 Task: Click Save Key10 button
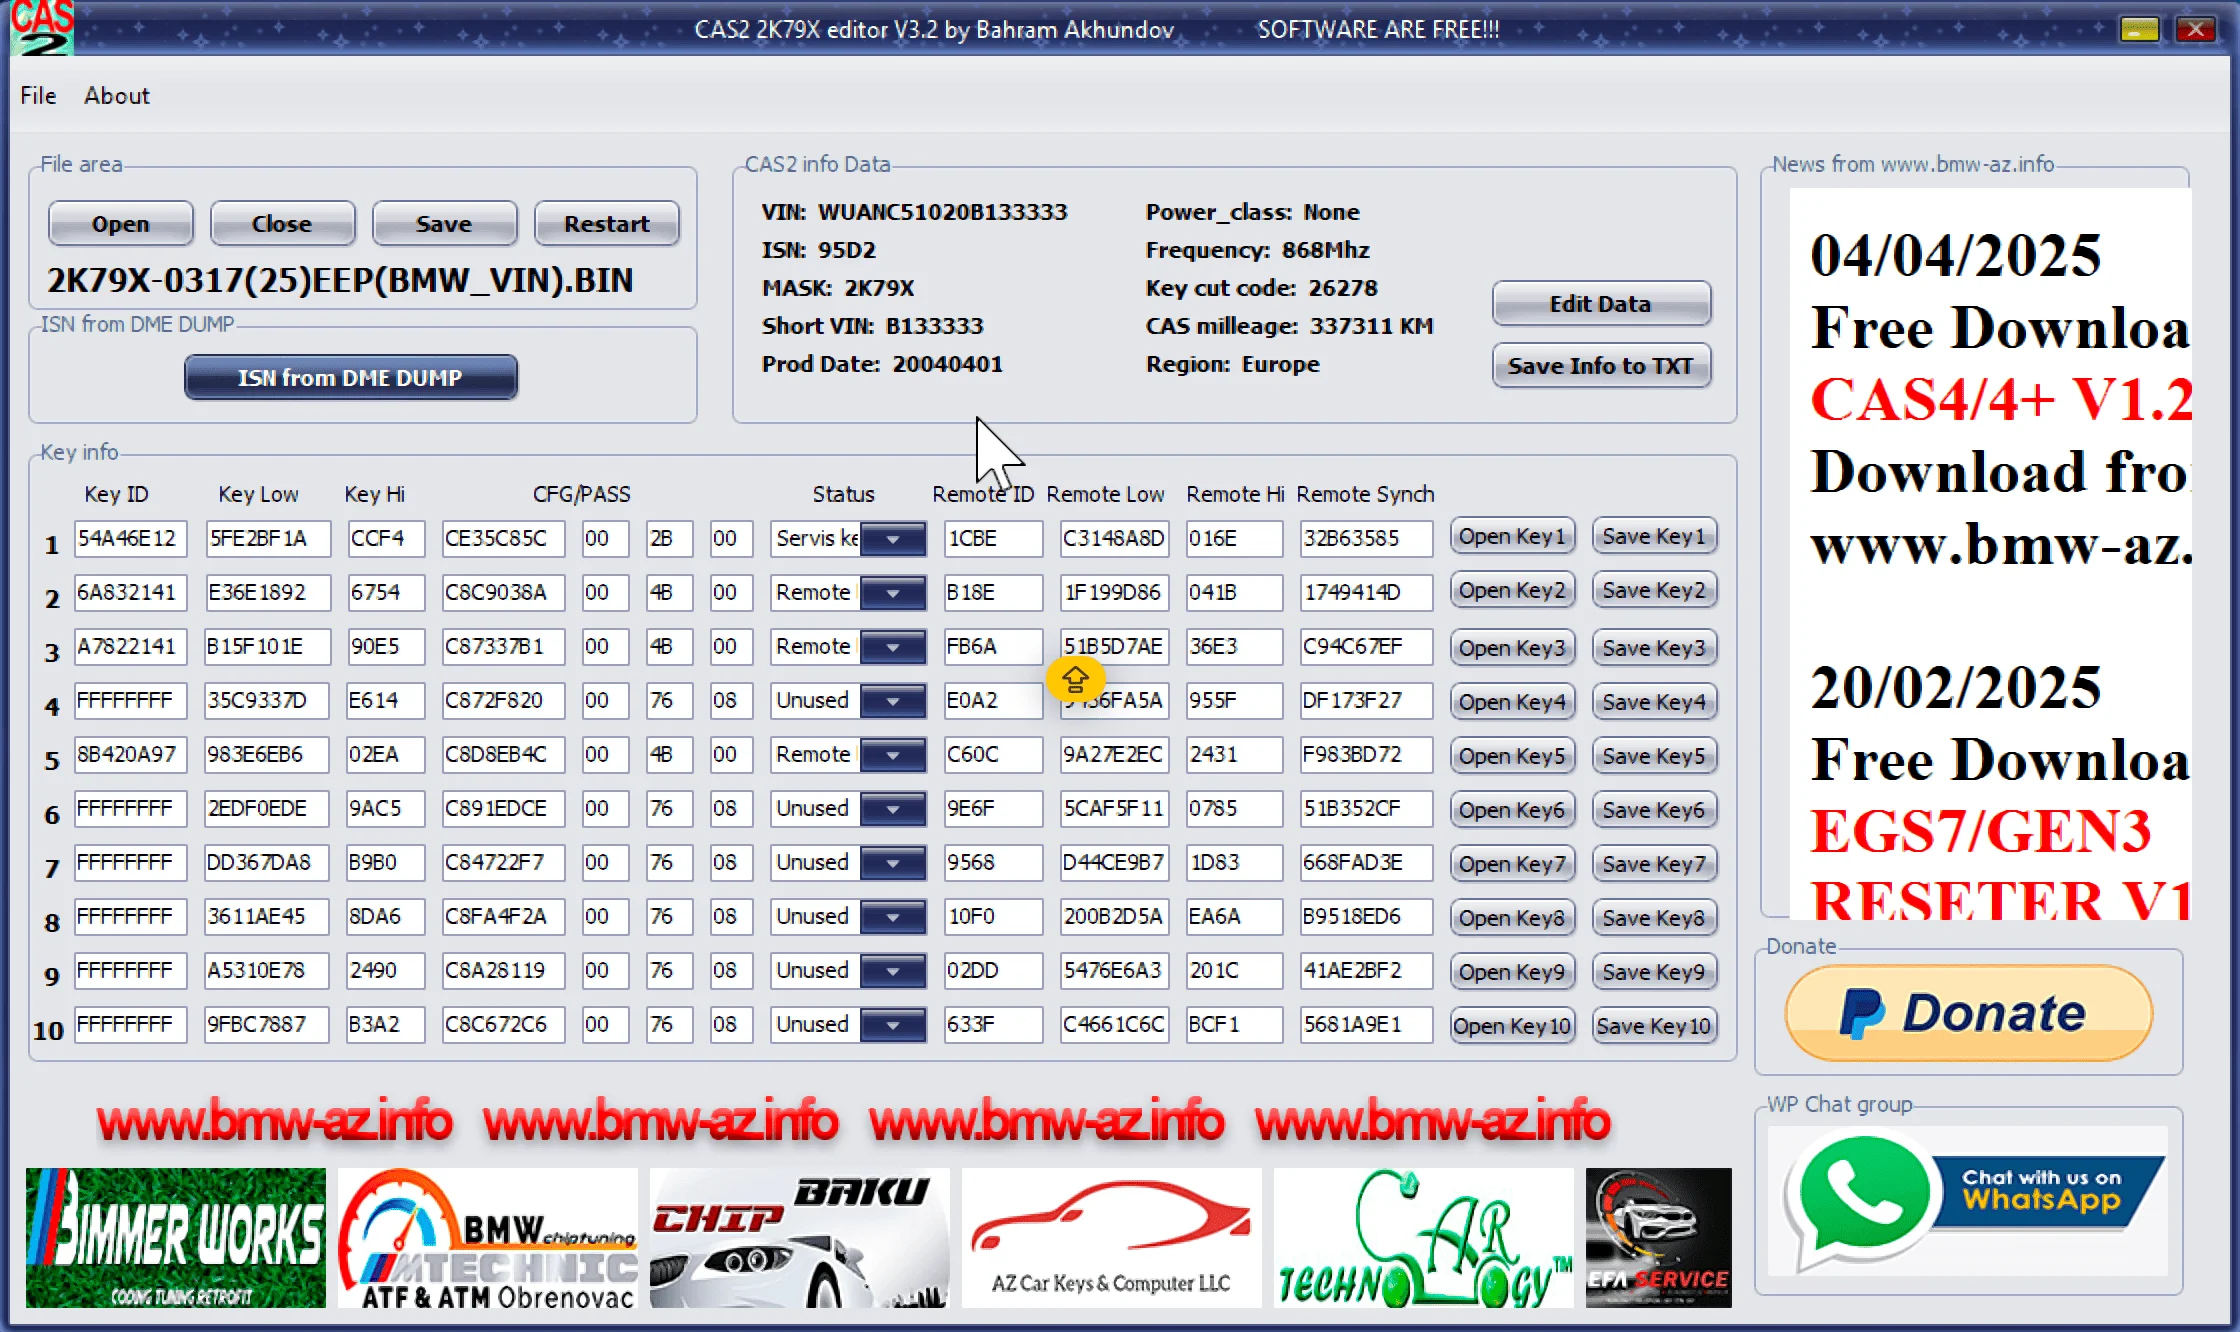coord(1654,1026)
